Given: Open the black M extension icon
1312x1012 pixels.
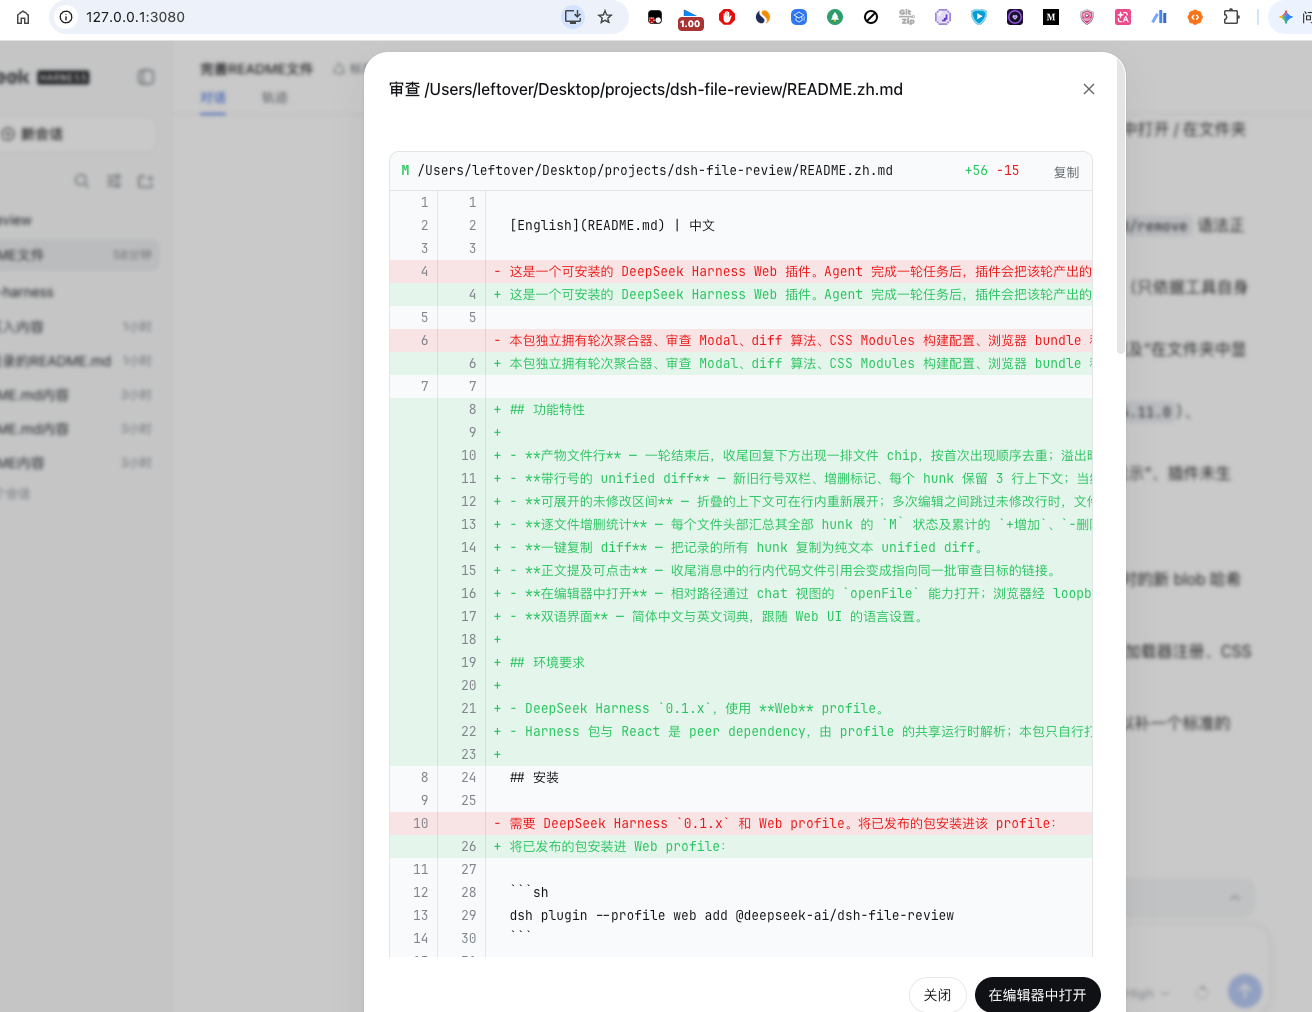Looking at the screenshot, I should pos(1051,17).
